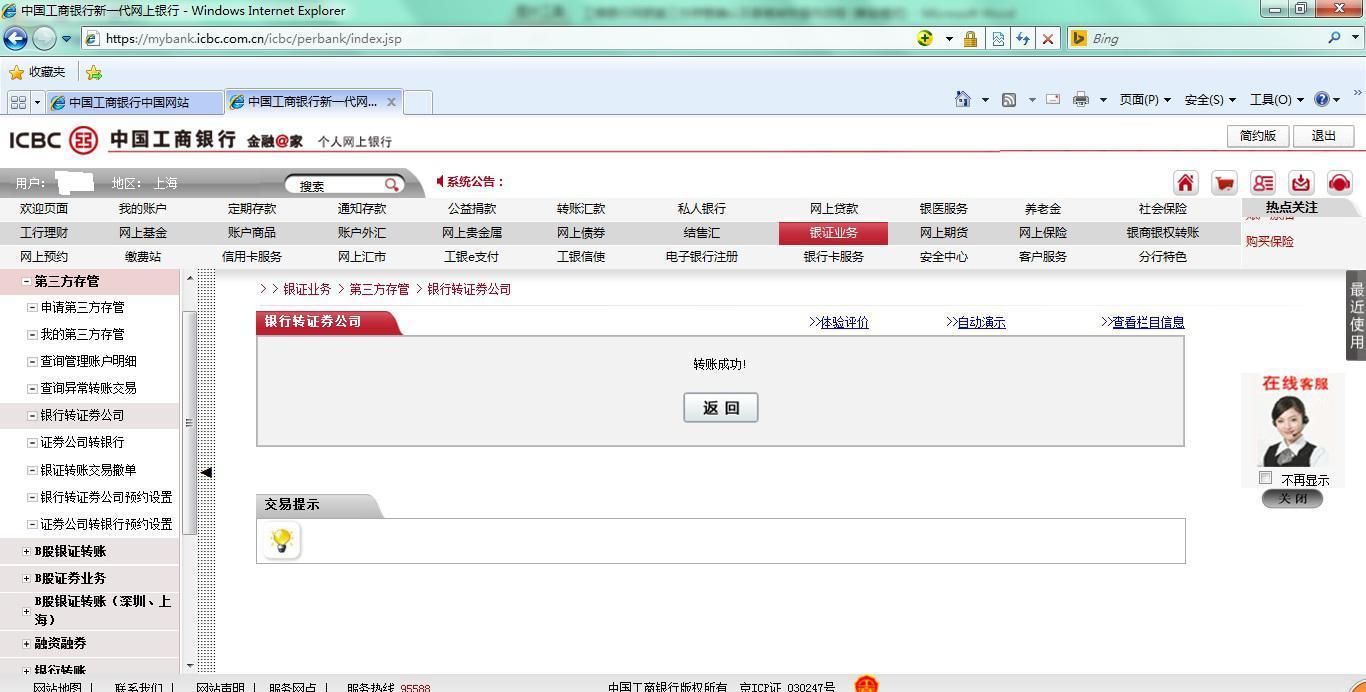Collapse sidebar with the black left arrow
1366x692 pixels.
tap(206, 472)
